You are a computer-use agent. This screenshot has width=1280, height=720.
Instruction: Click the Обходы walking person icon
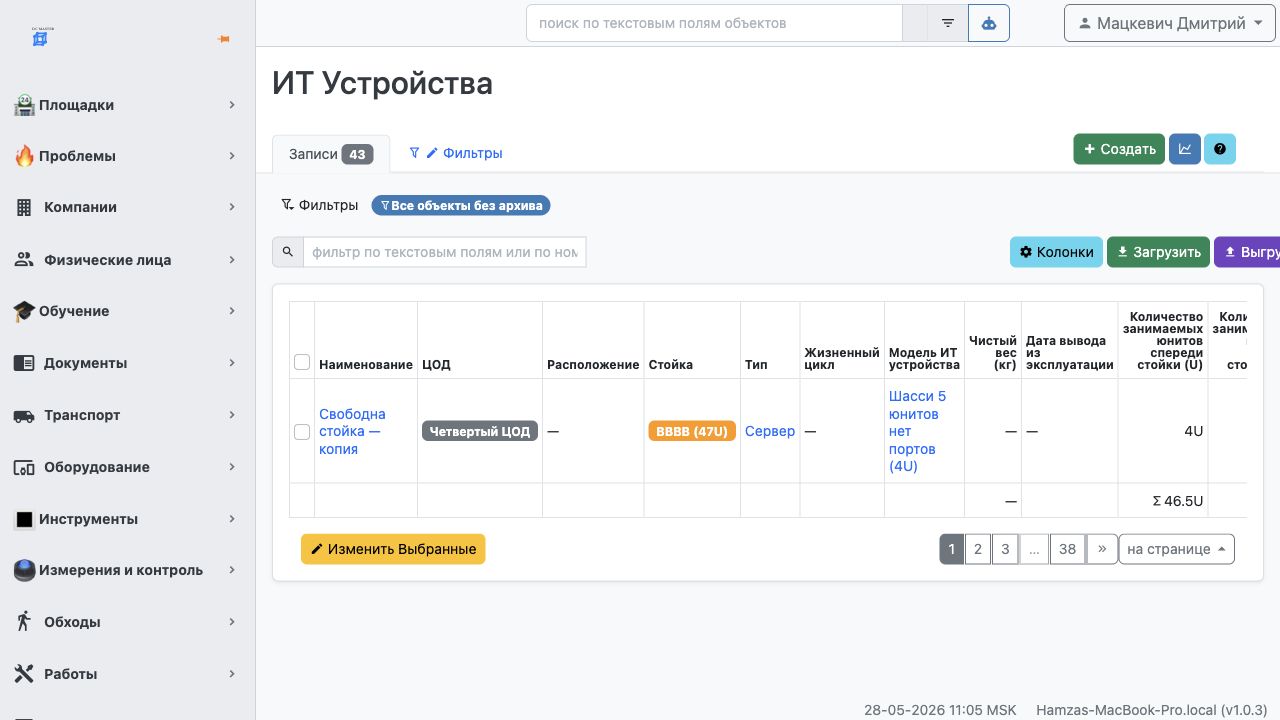click(x=24, y=621)
